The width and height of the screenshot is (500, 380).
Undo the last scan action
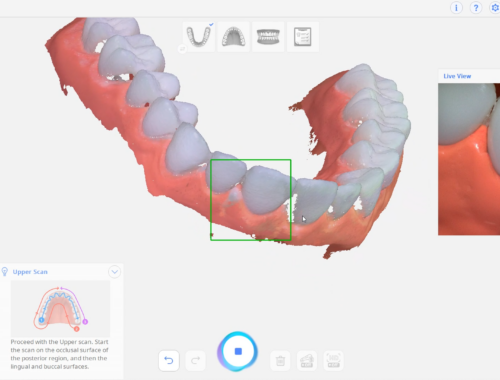[169, 360]
